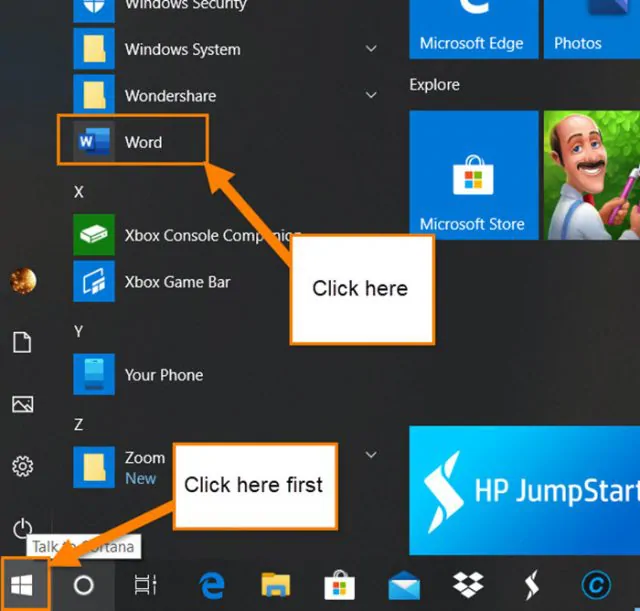This screenshot has width=640, height=611.
Task: Expand the Zoom folder chevron
Action: (x=371, y=454)
